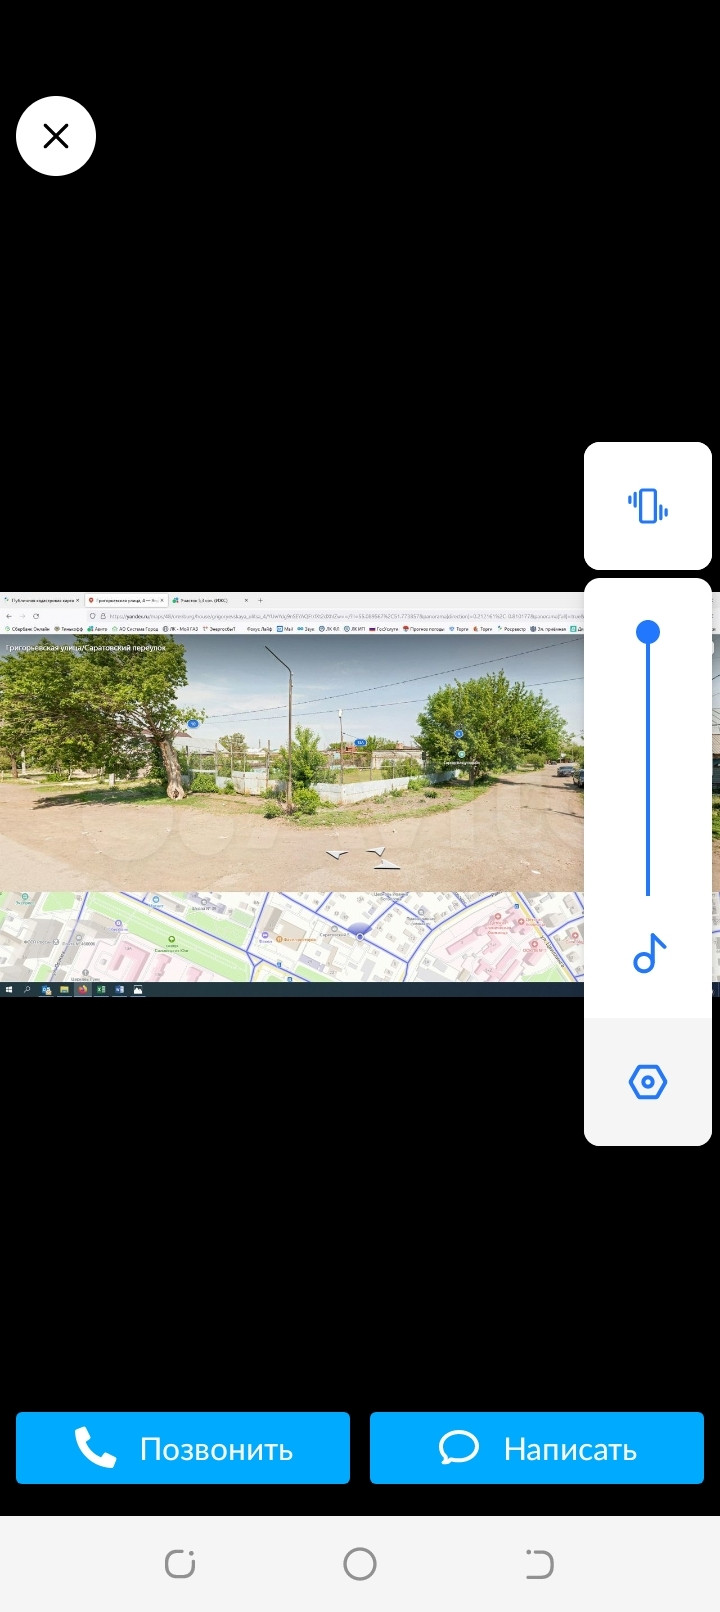This screenshot has height=1612, width=720.
Task: Tap the Позвонить call button
Action: tap(183, 1448)
